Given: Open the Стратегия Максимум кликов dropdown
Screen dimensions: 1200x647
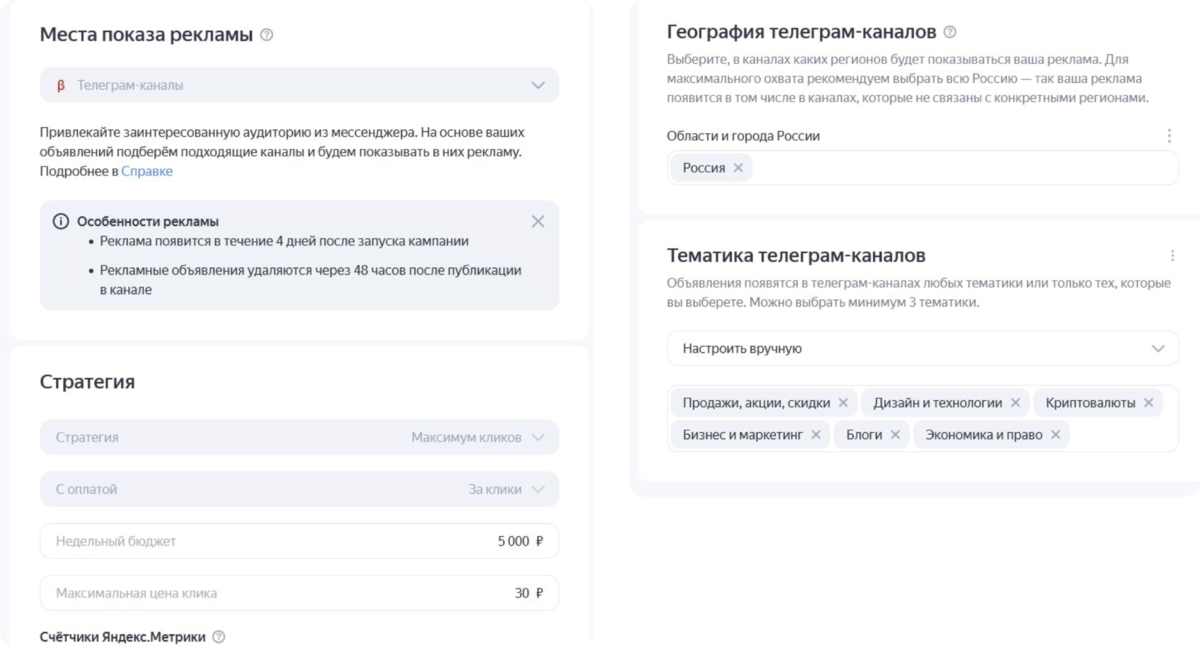Looking at the screenshot, I should point(299,437).
